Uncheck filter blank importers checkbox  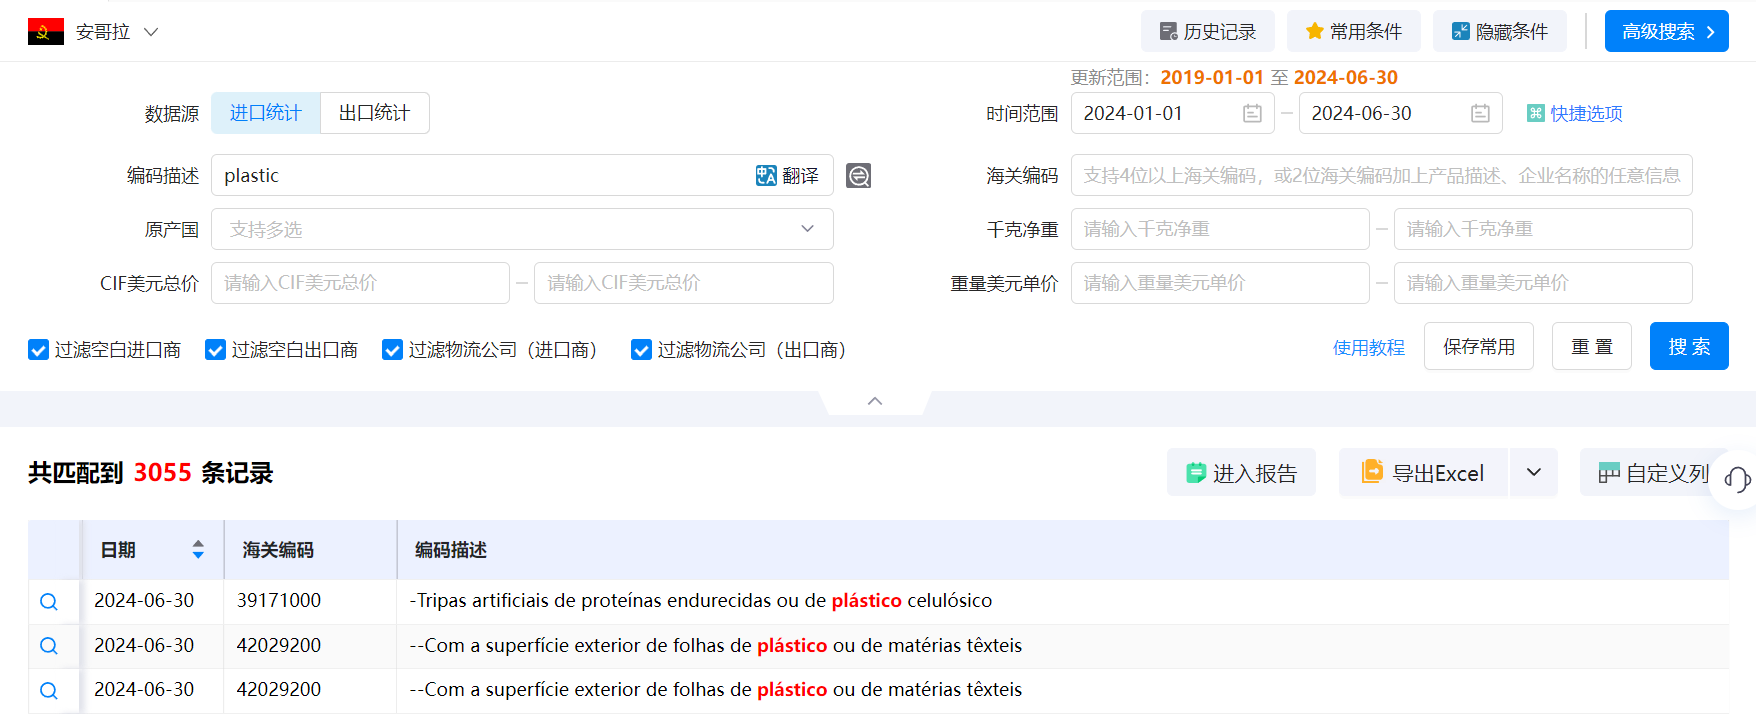pos(39,350)
